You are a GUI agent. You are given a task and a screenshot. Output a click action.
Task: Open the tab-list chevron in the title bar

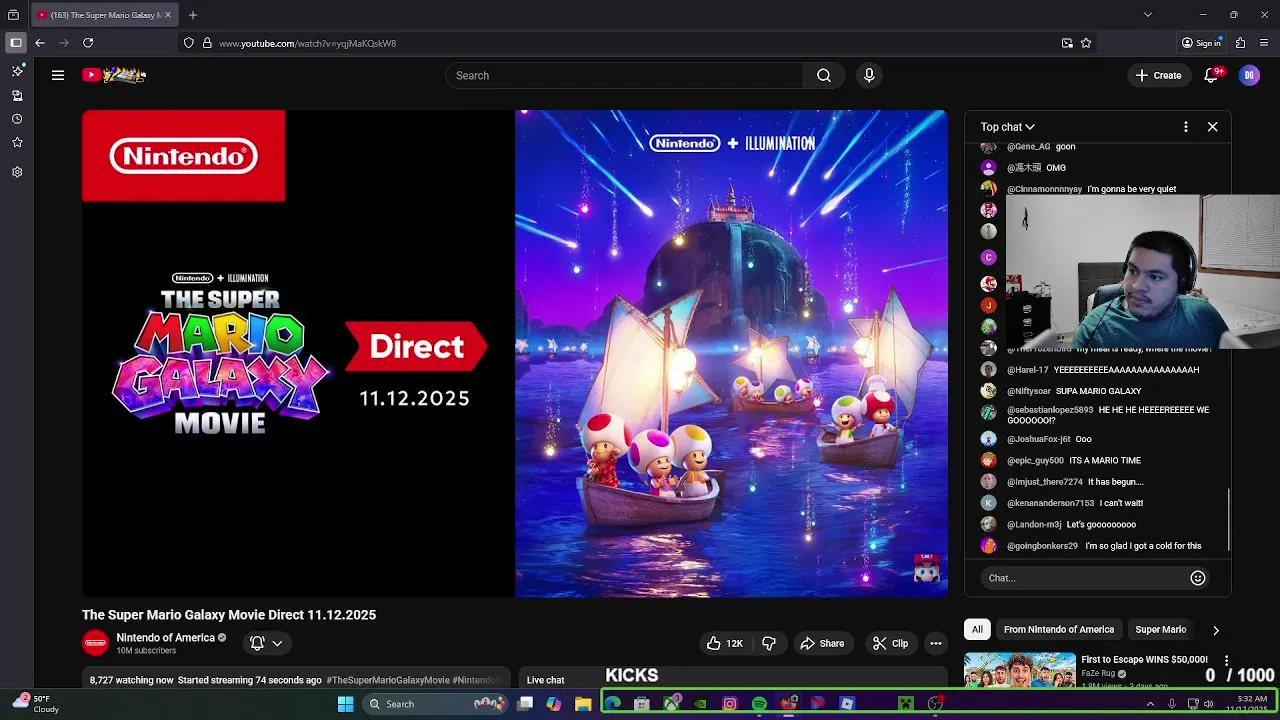pyautogui.click(x=1148, y=15)
